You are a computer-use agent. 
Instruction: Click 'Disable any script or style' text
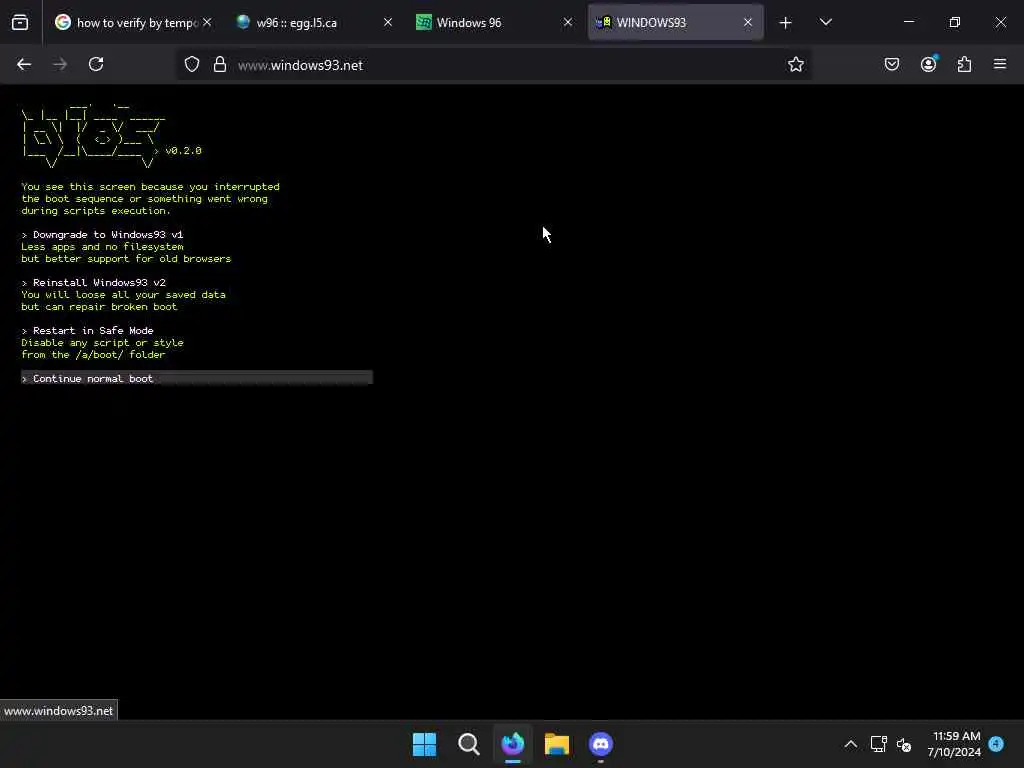click(x=103, y=342)
